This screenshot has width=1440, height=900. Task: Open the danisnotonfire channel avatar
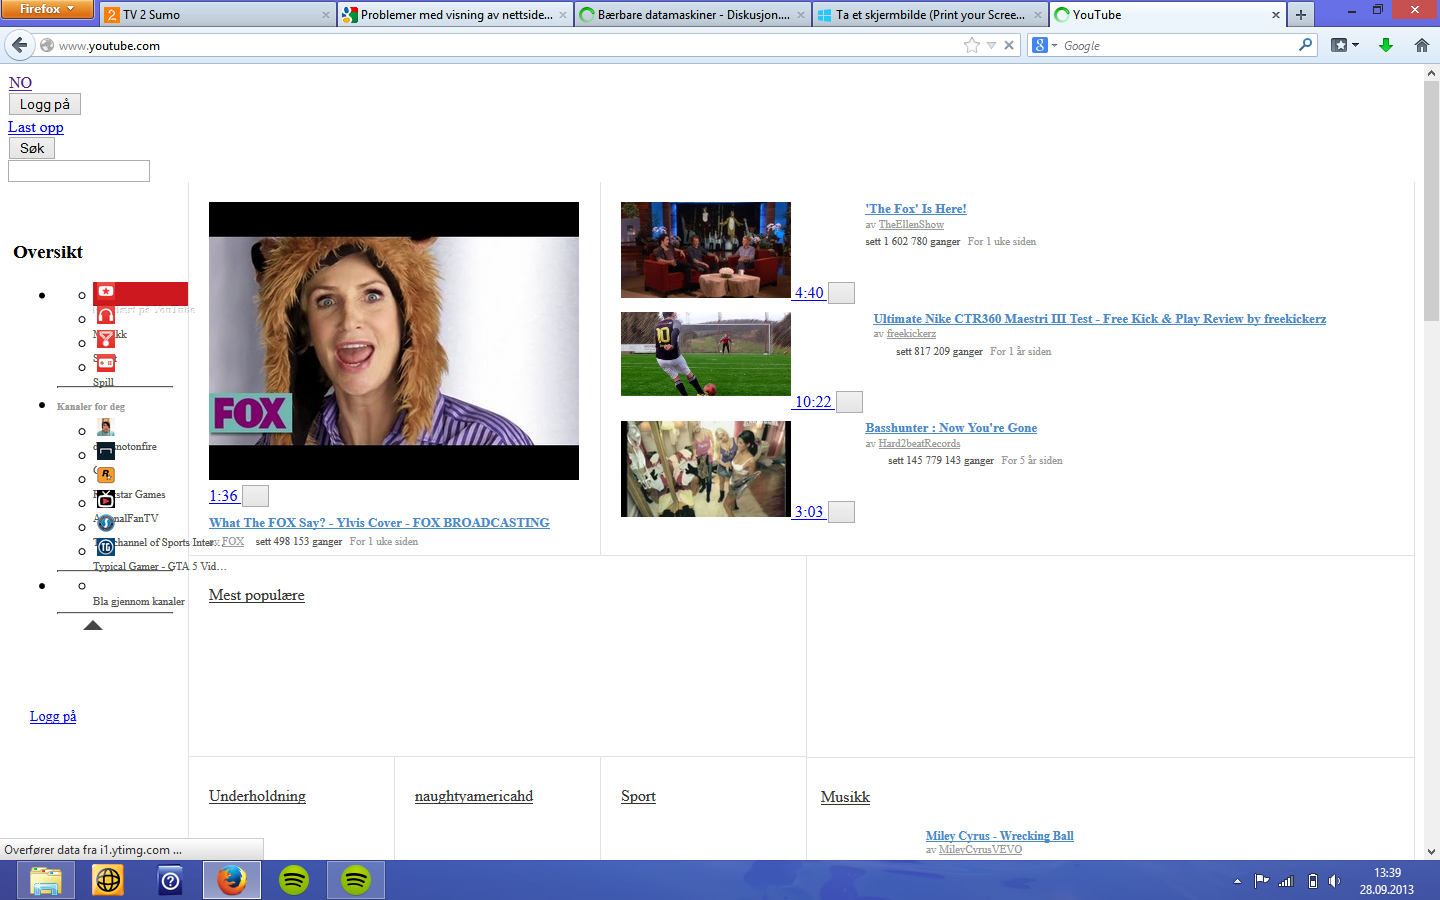106,428
